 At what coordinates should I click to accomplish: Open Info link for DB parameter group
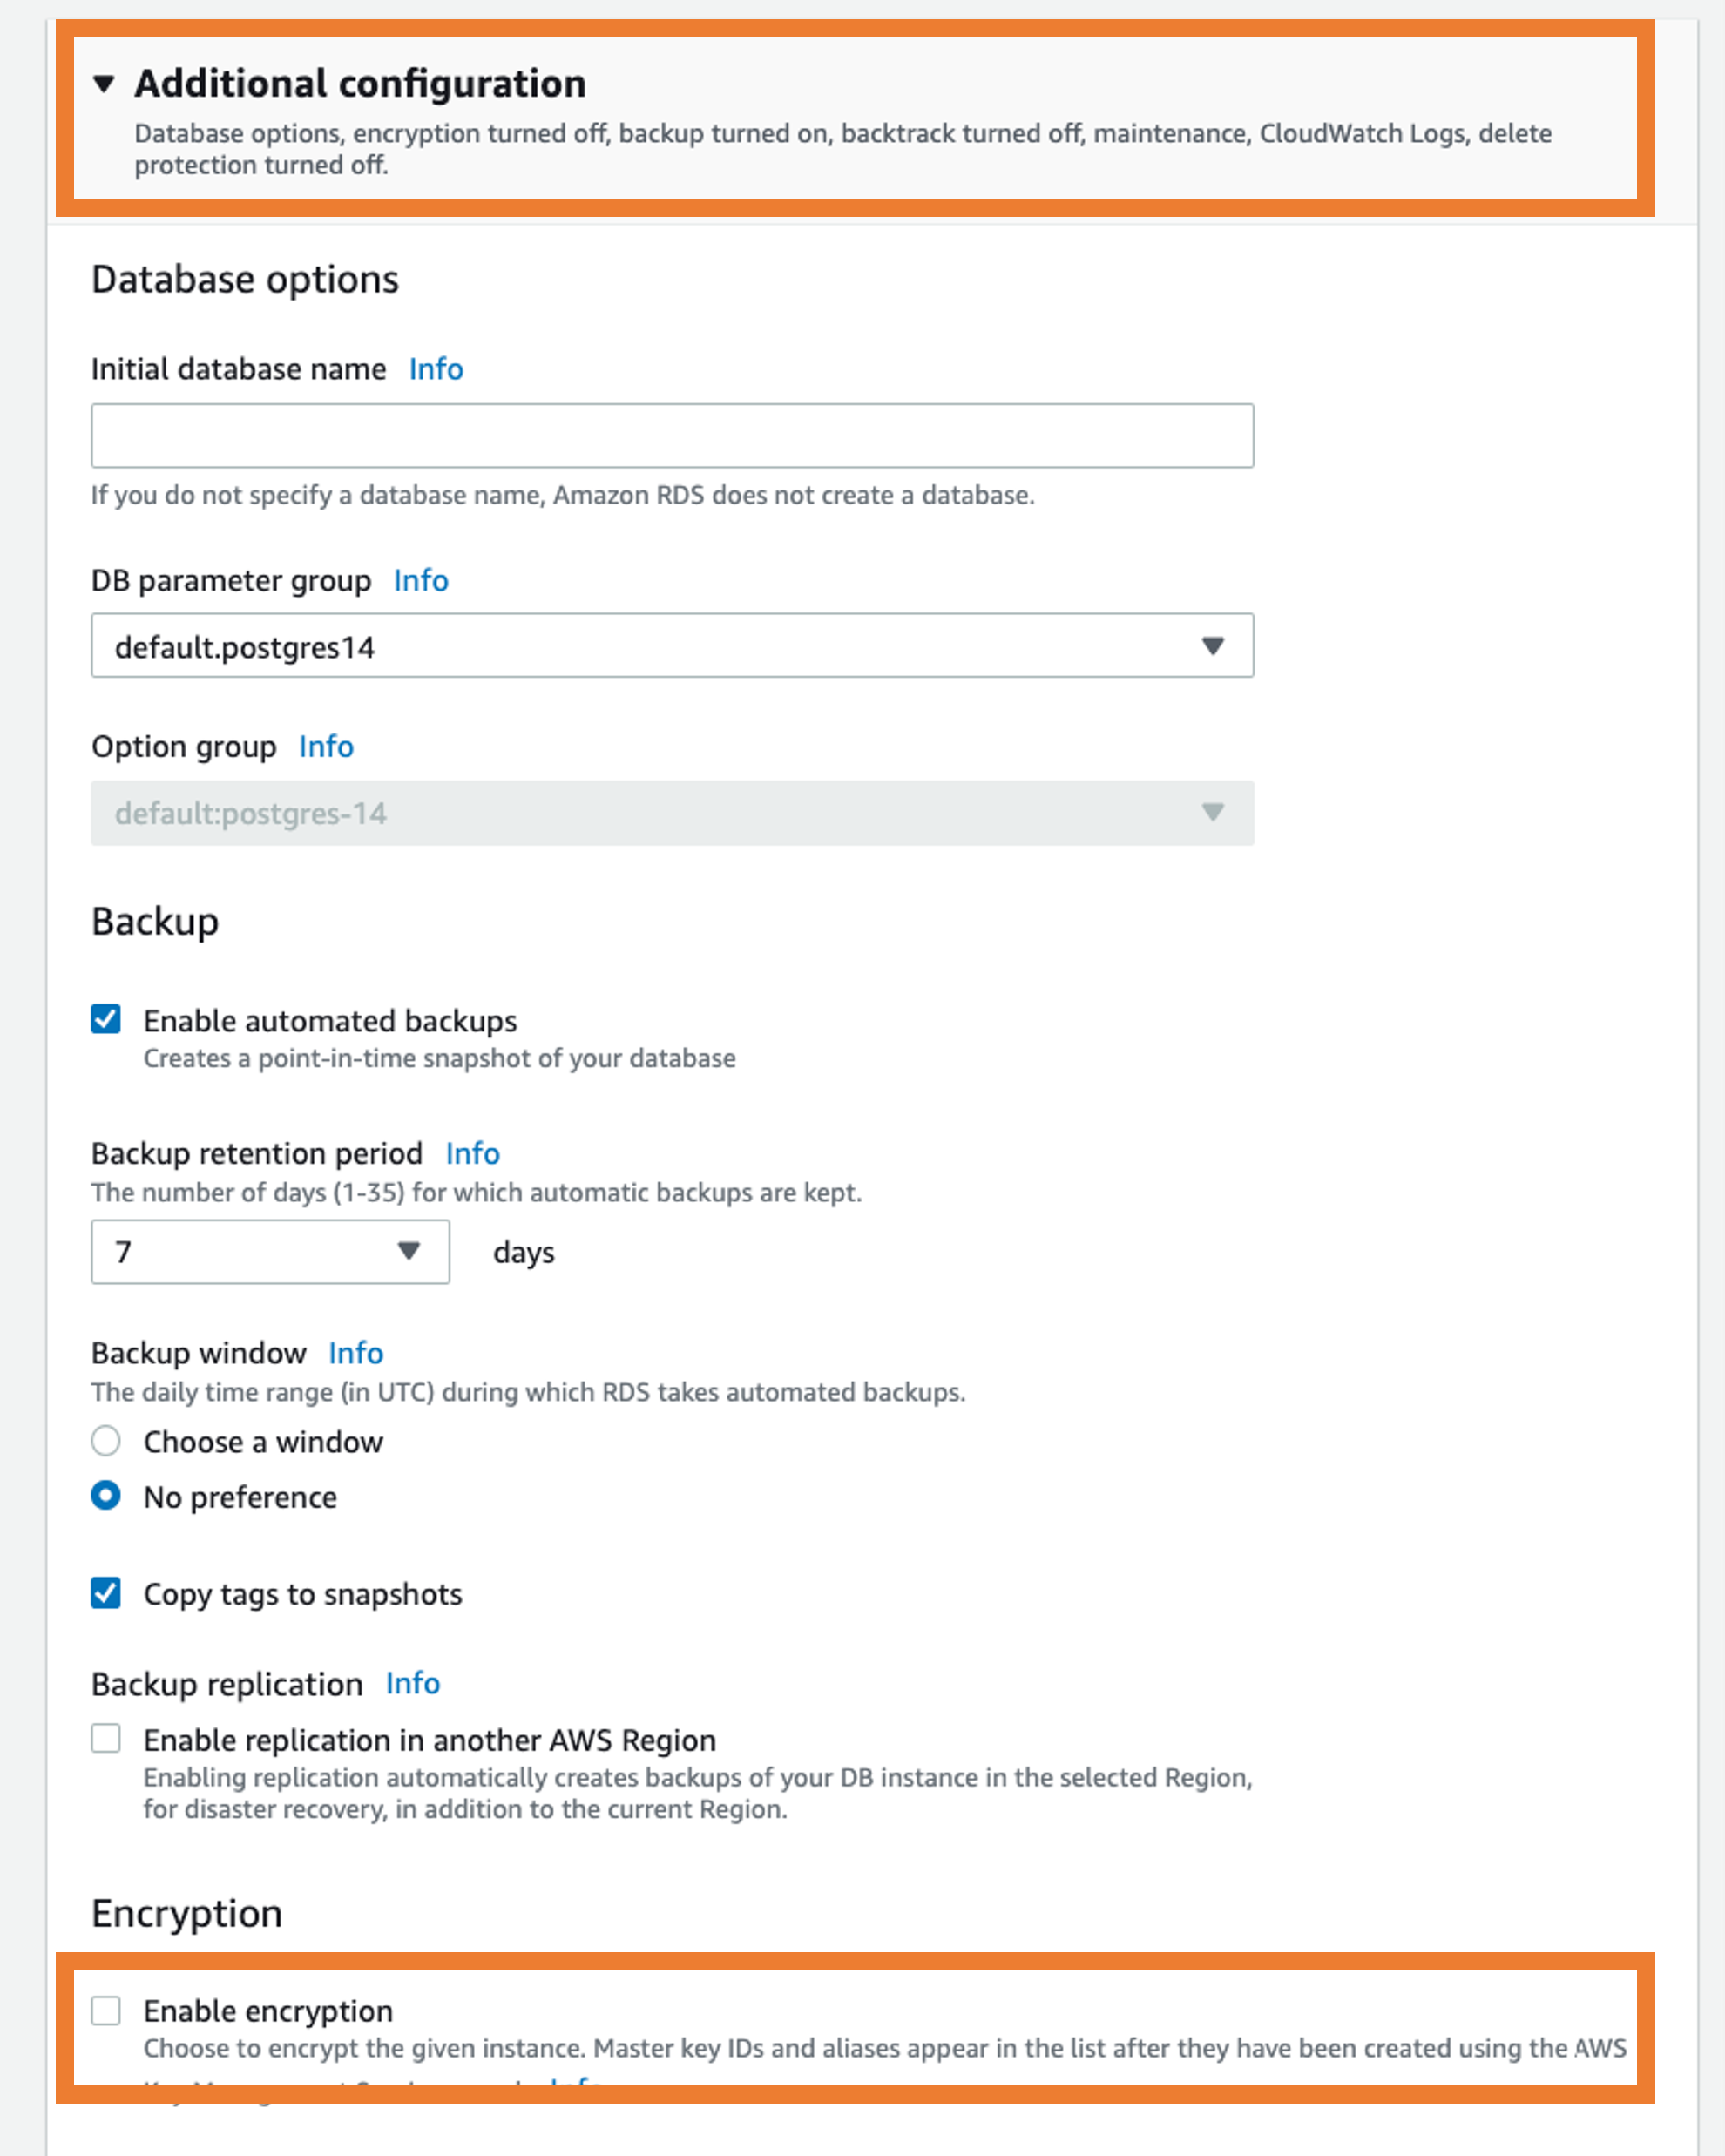click(421, 580)
